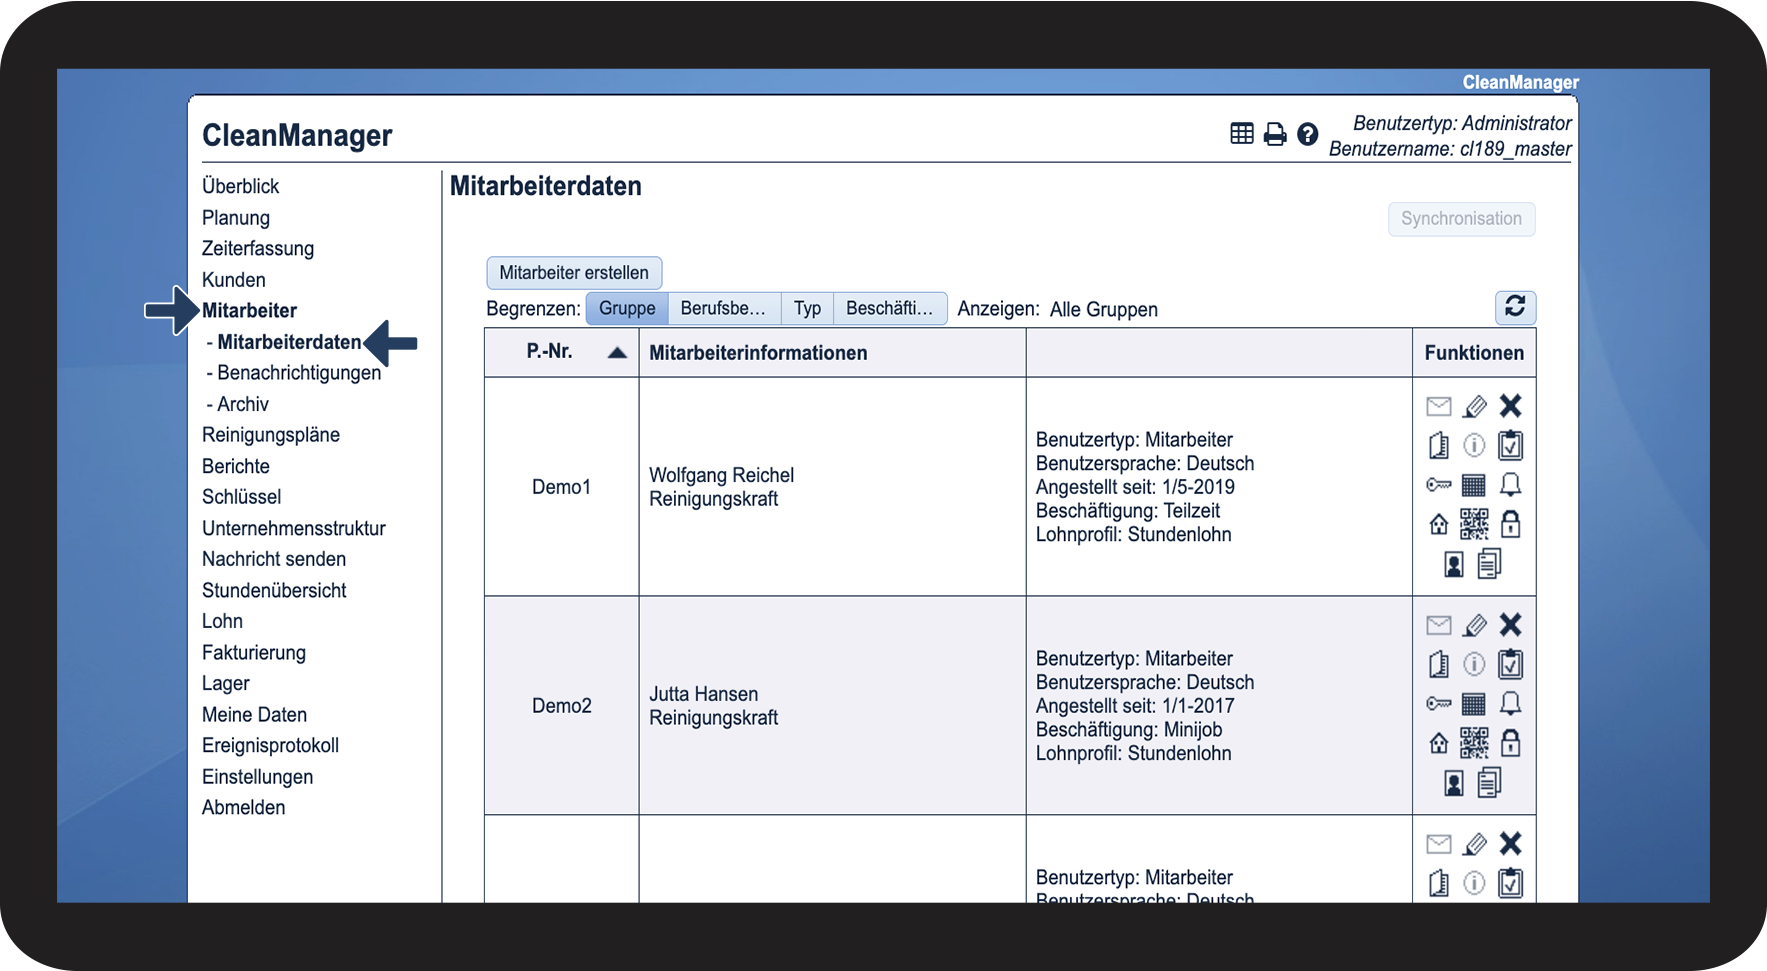
Task: Navigate to Kunden in the sidebar
Action: pos(234,280)
